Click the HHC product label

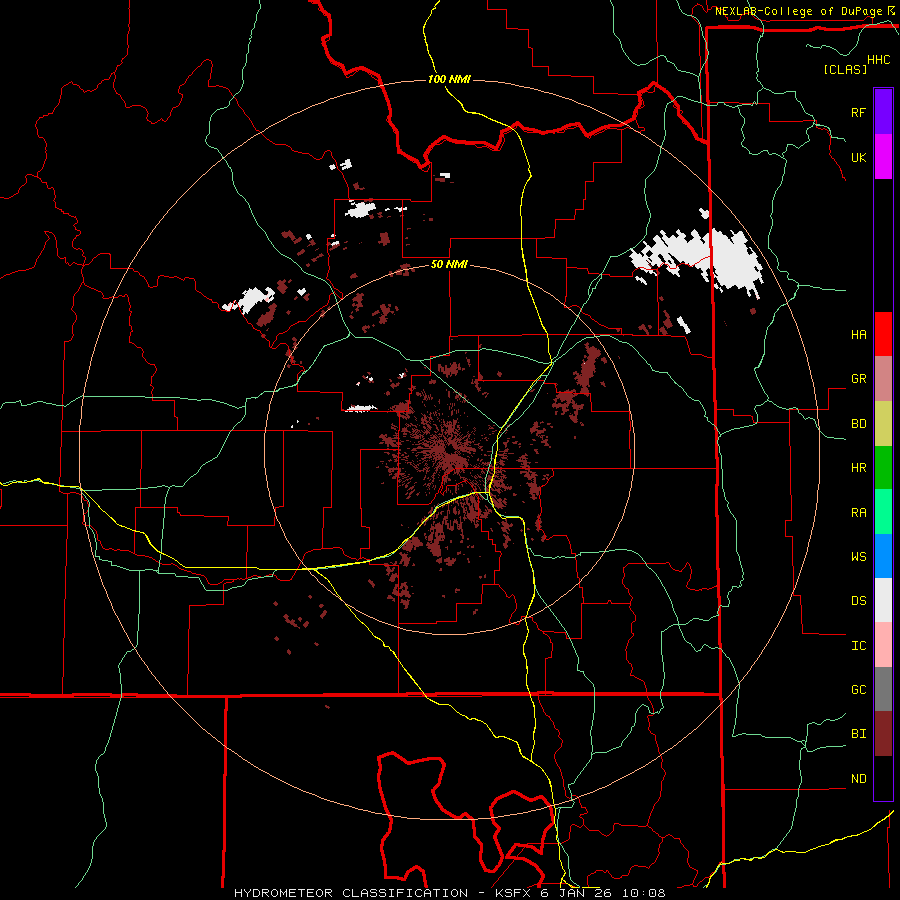[879, 60]
